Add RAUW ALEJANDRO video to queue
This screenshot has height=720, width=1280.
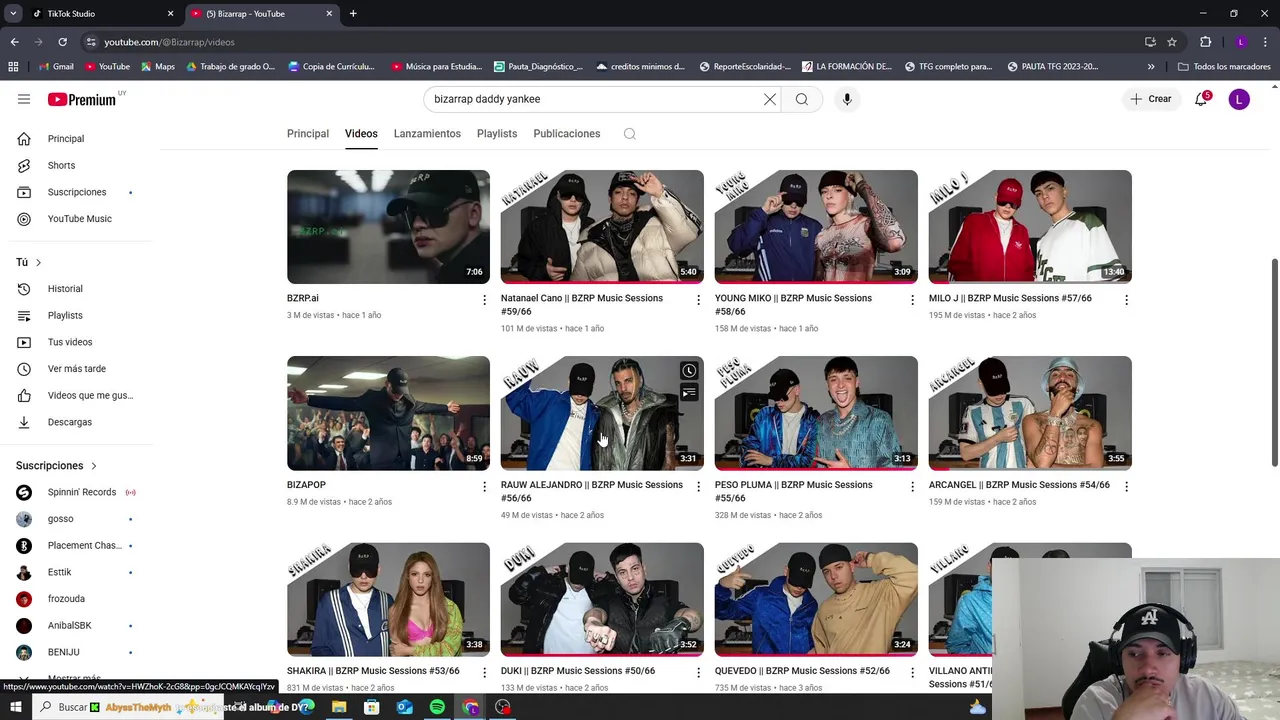(x=689, y=393)
